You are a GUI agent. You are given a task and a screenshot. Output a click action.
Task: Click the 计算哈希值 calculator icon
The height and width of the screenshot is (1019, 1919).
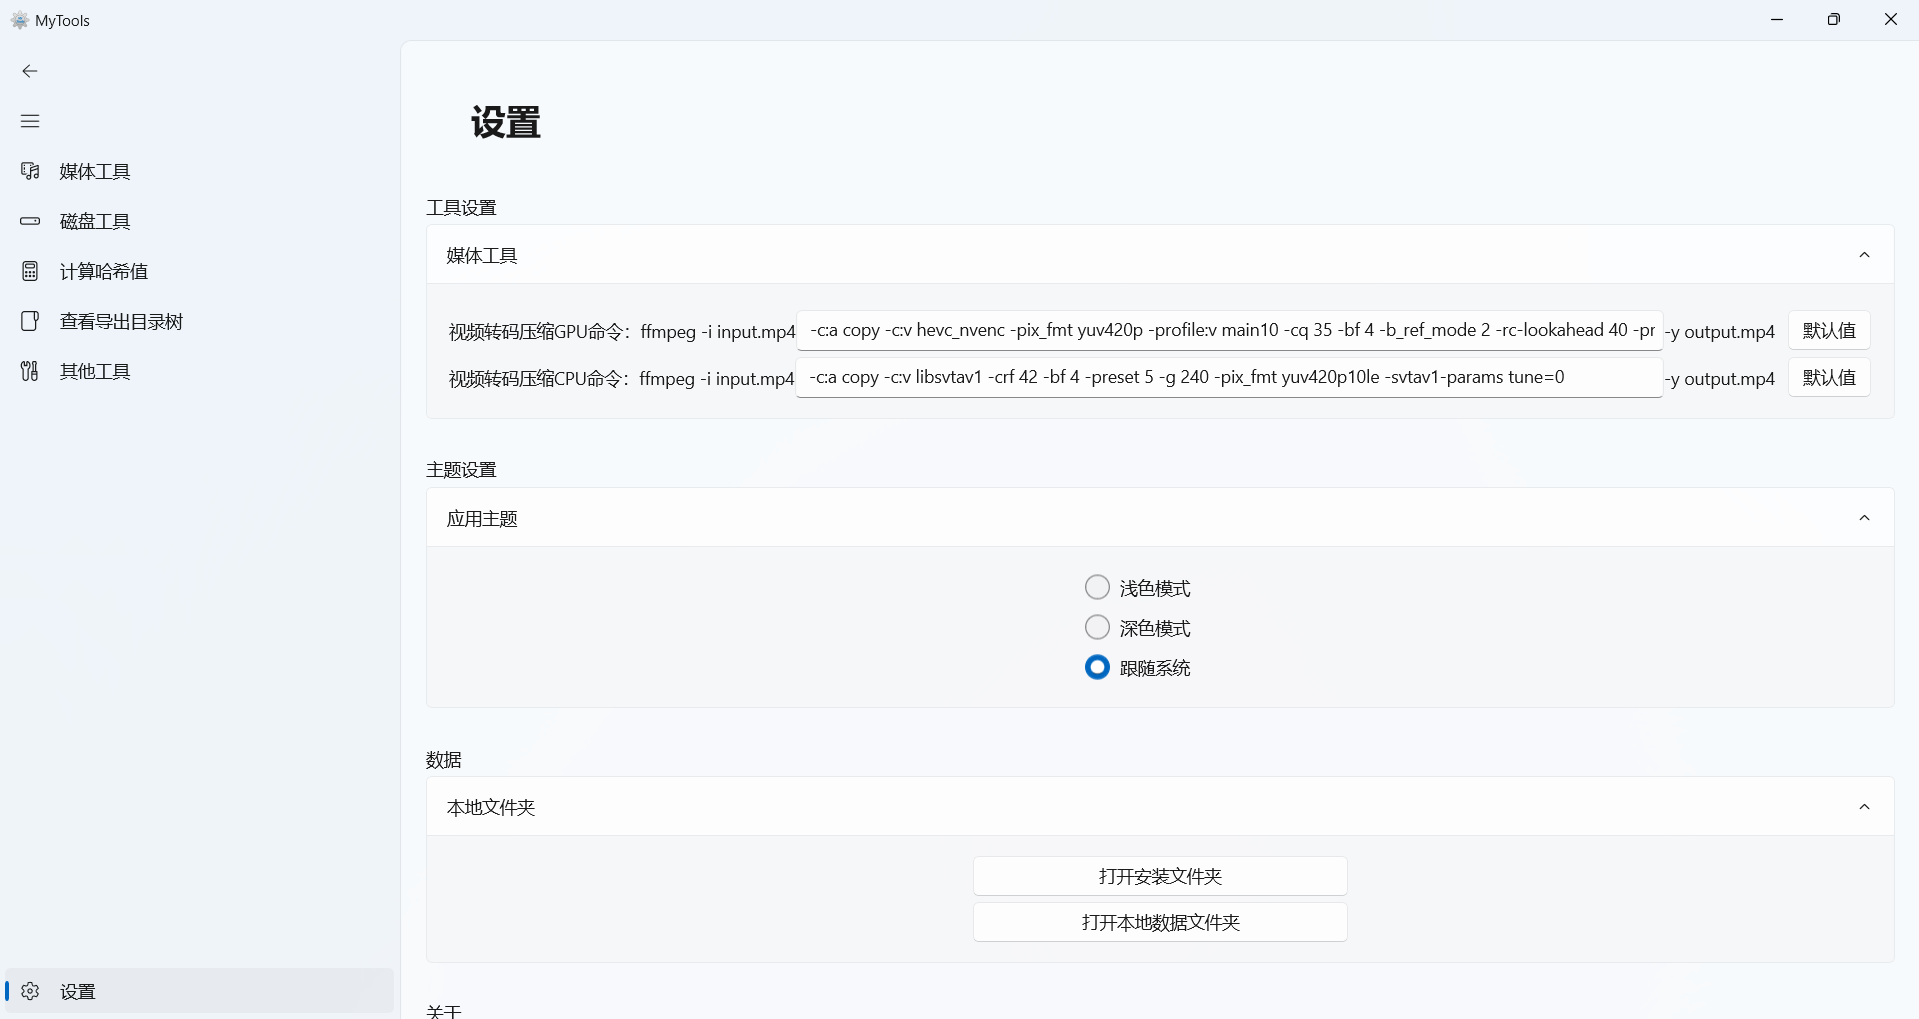pos(30,271)
